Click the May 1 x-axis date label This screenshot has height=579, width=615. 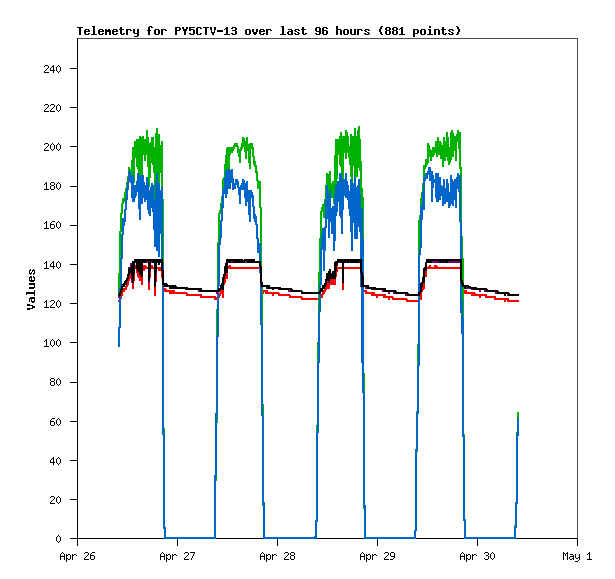click(577, 556)
